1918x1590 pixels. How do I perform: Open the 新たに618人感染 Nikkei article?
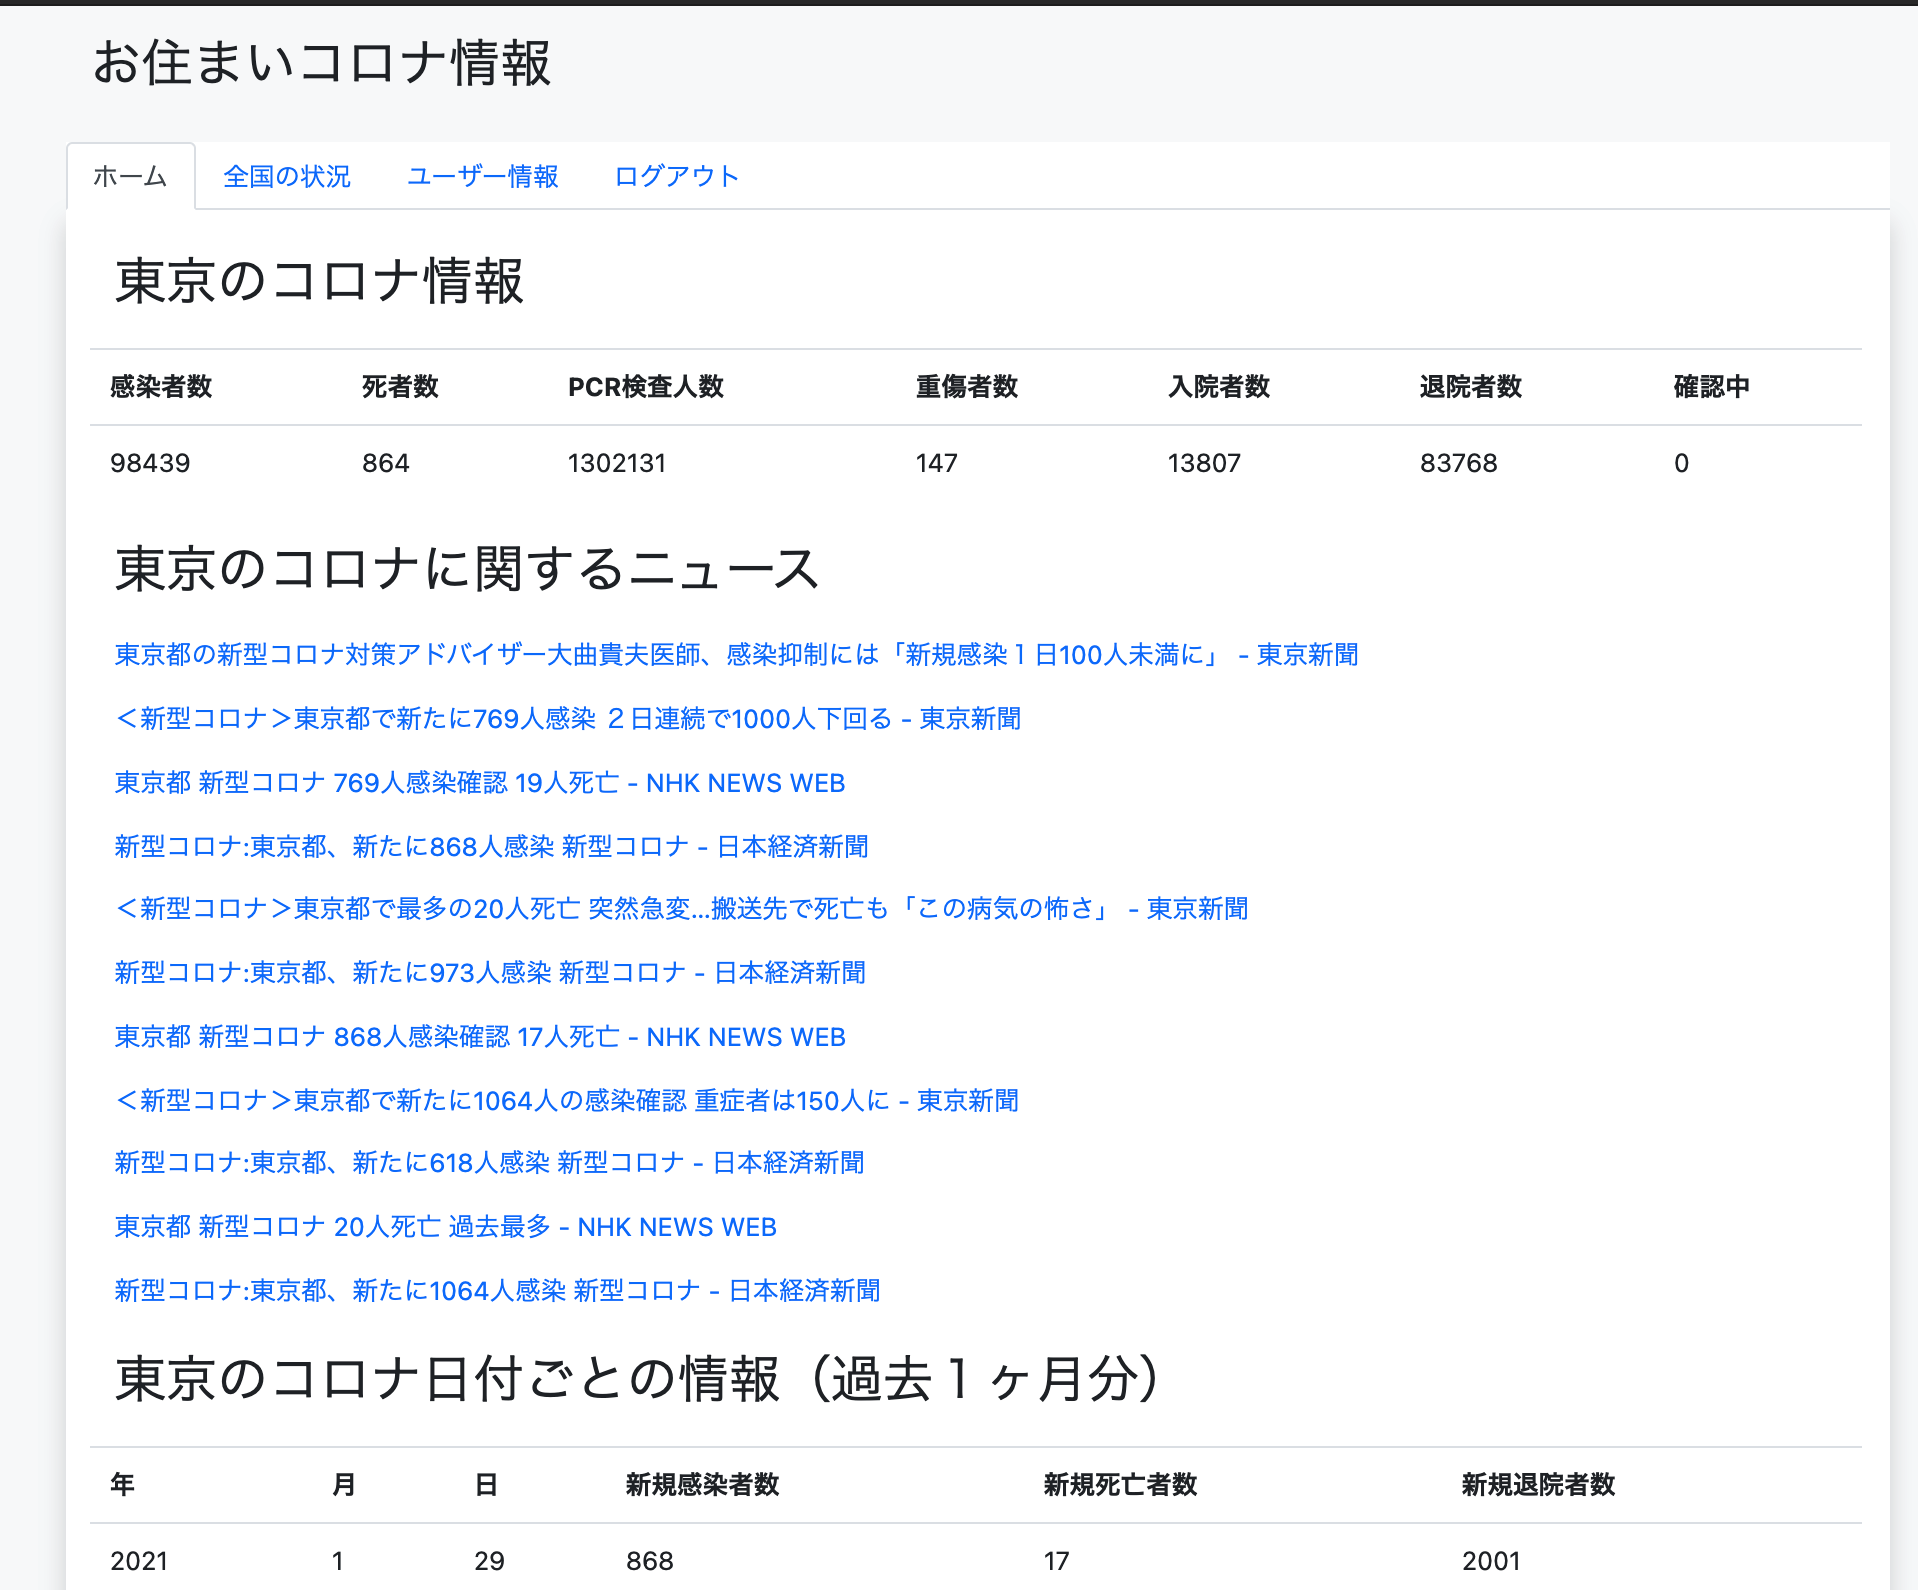489,1163
